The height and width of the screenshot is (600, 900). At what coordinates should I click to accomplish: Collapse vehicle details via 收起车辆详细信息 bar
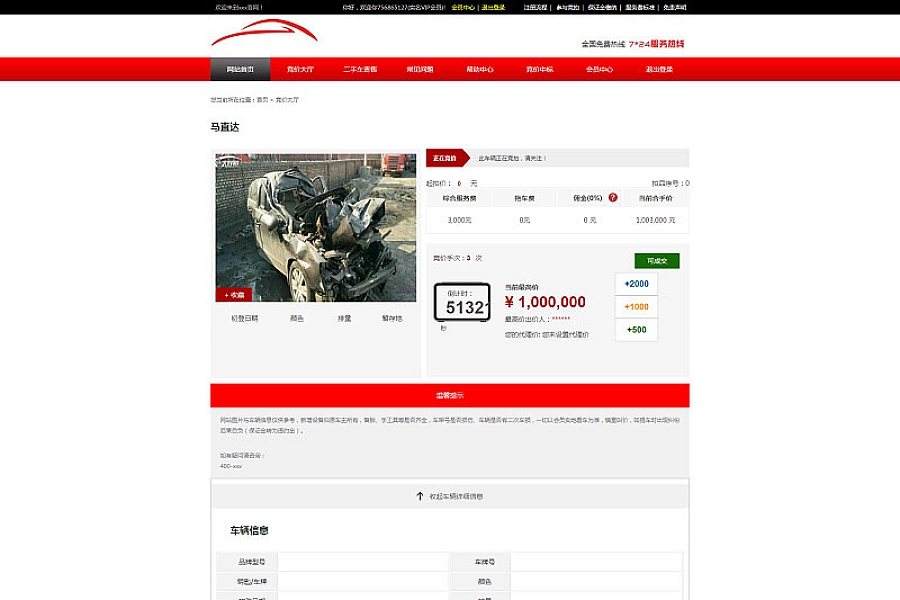pyautogui.click(x=450, y=496)
